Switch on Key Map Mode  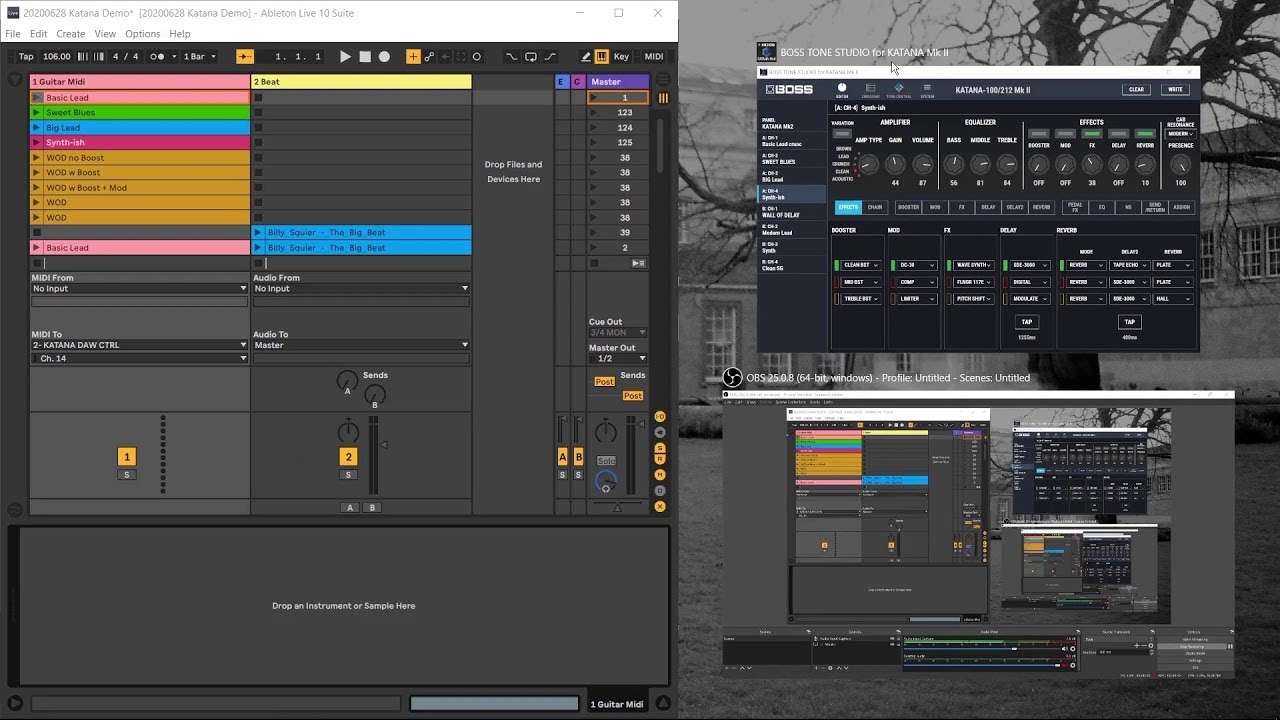[x=621, y=57]
